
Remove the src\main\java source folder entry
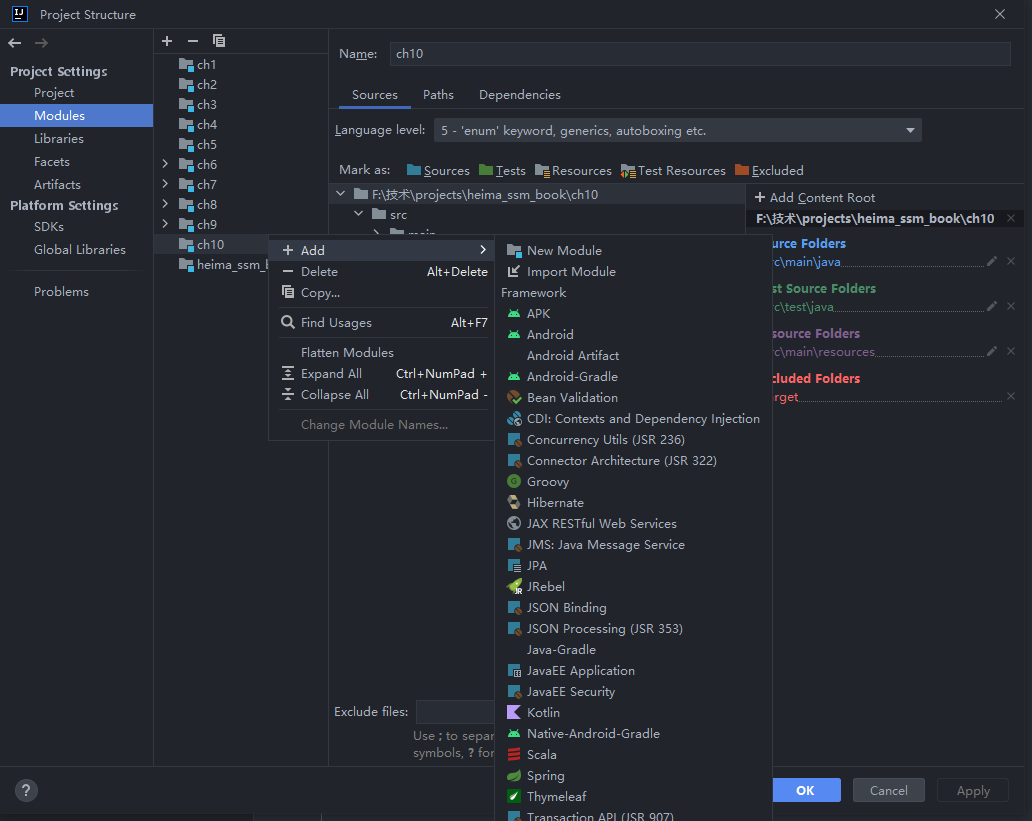coord(1011,261)
